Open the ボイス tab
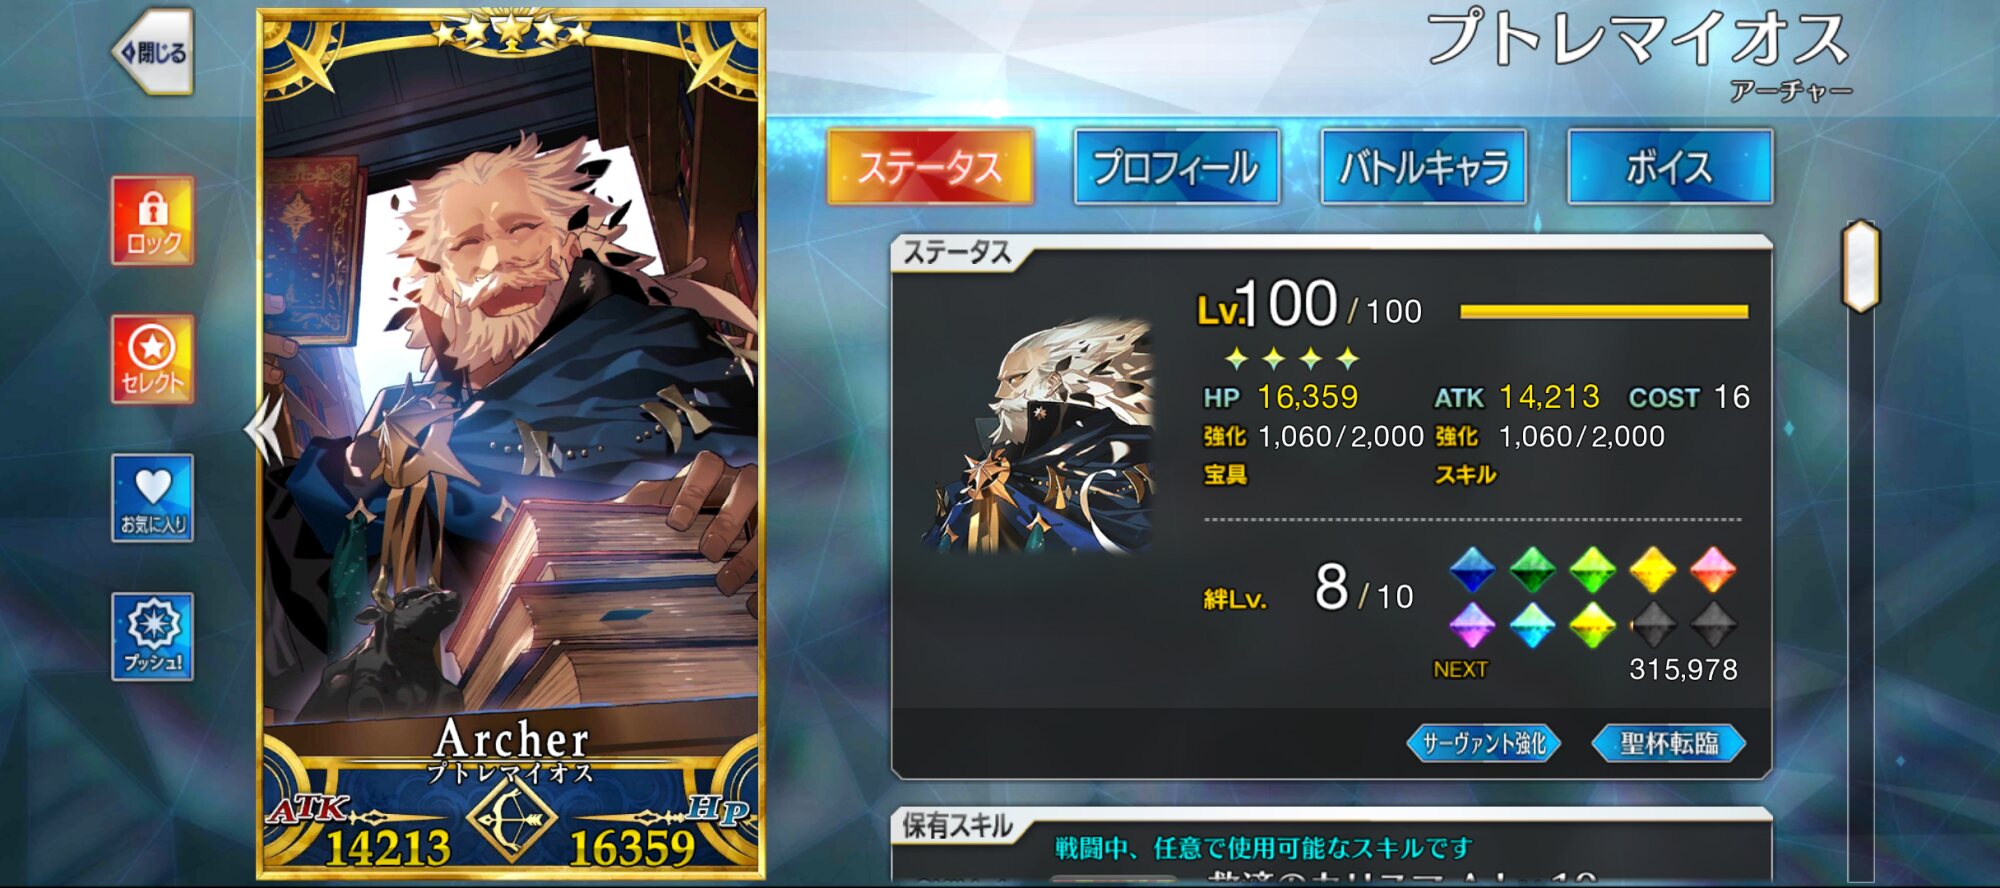Screen dimensions: 2000x888 (x=1670, y=167)
